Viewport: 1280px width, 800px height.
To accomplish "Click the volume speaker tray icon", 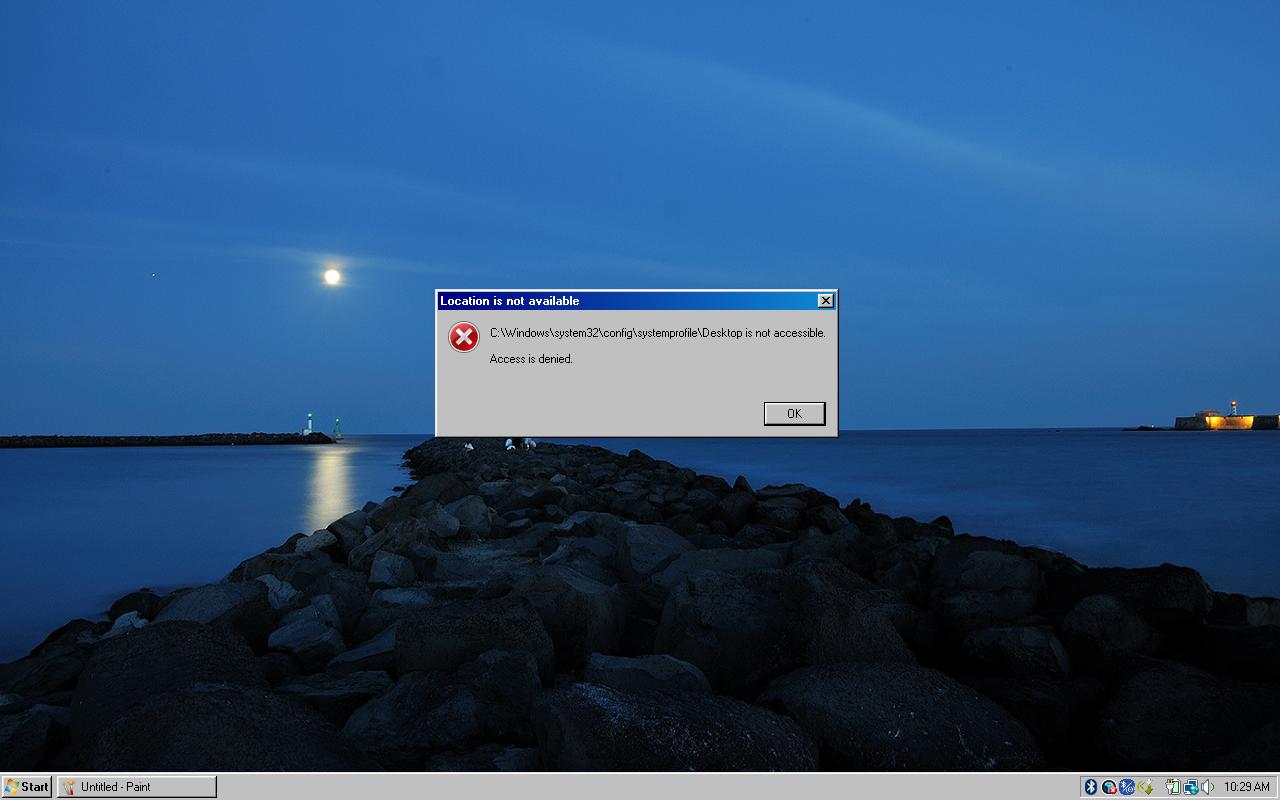I will tap(1207, 787).
